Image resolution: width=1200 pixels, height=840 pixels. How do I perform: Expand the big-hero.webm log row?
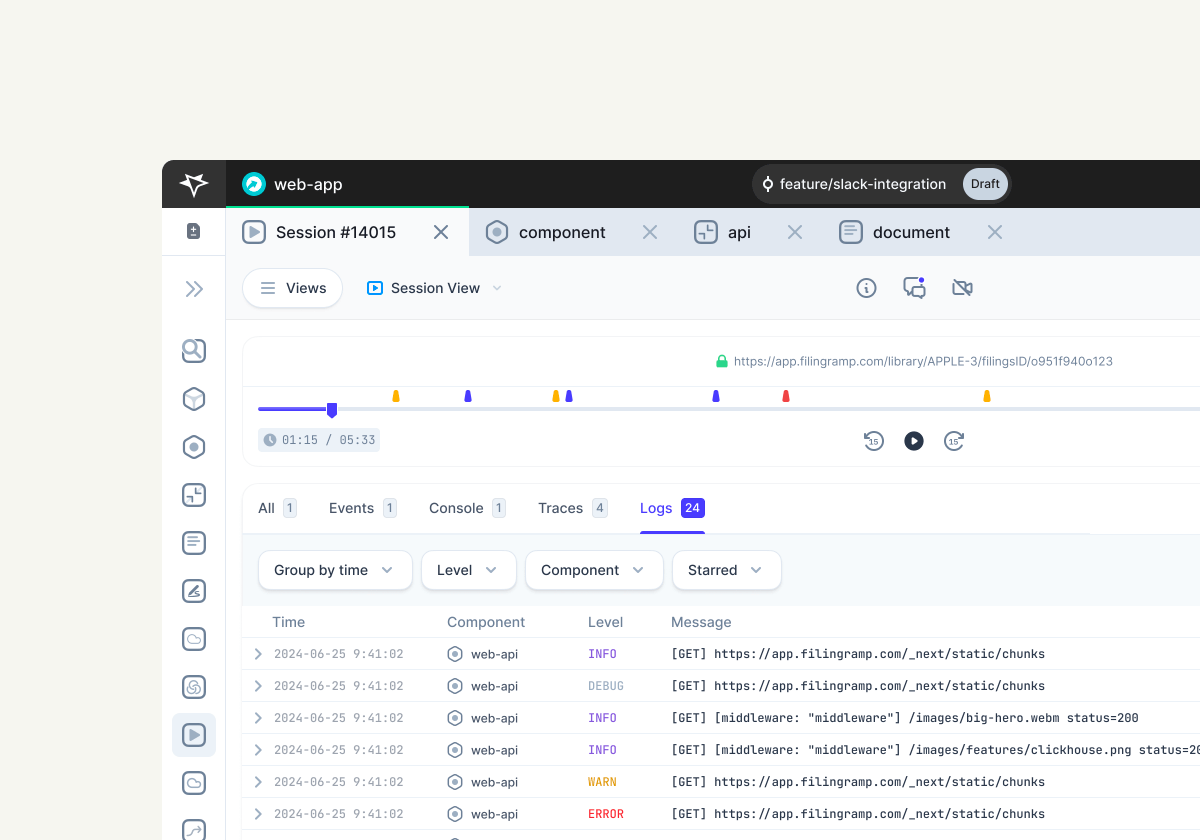258,718
